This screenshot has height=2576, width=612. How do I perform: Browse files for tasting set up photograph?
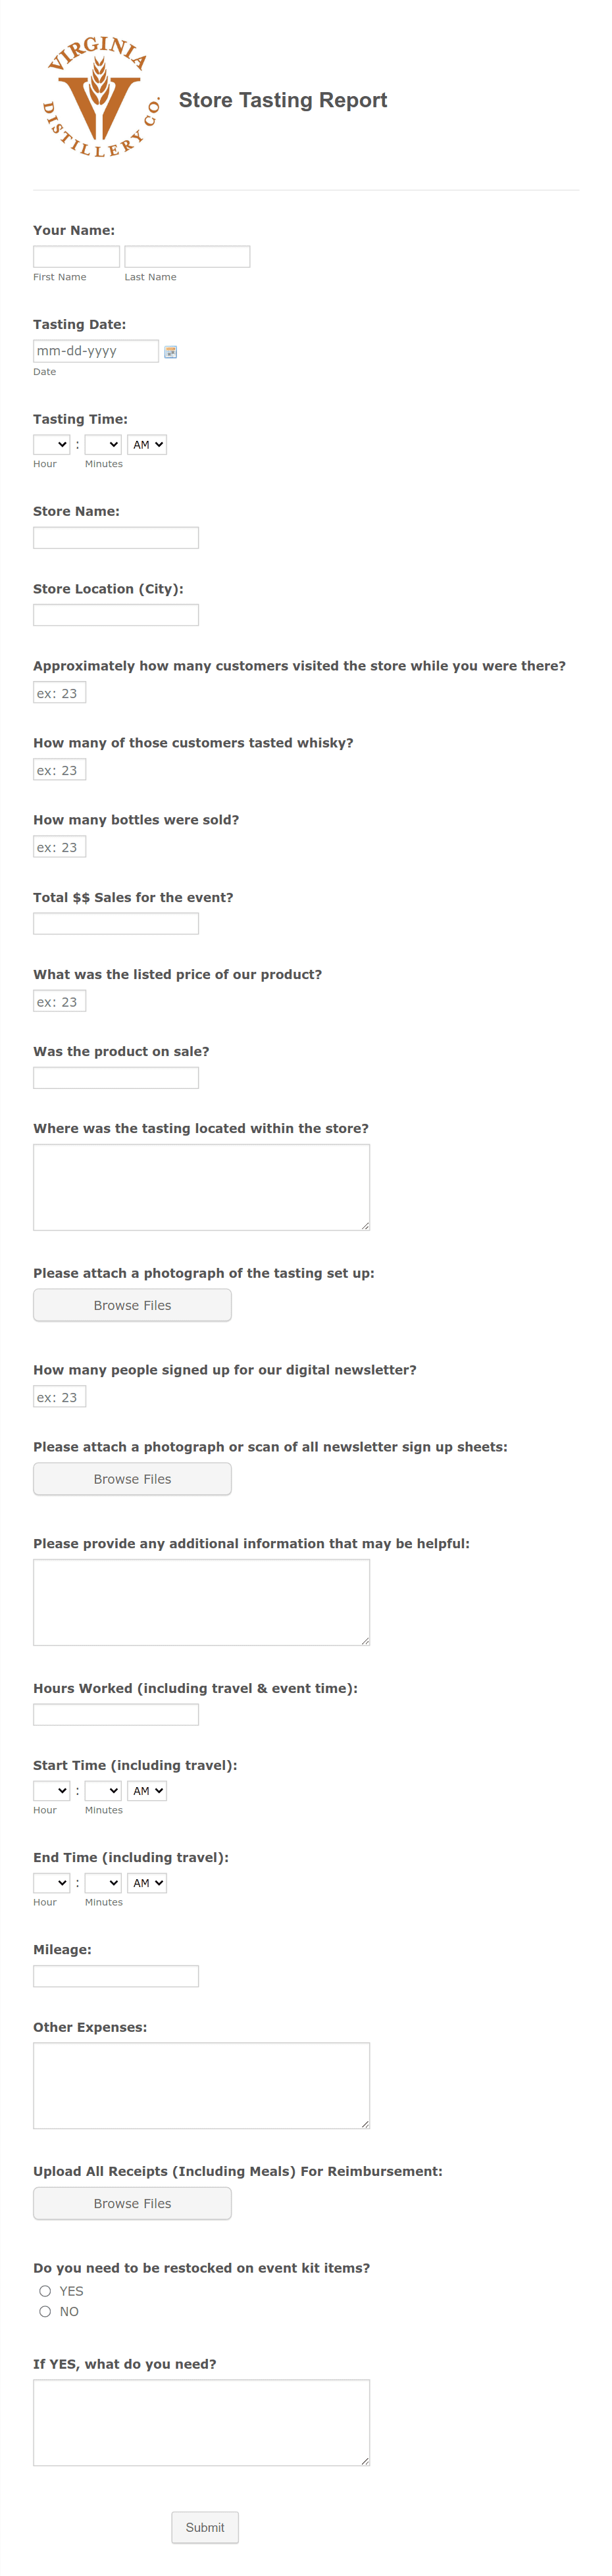pos(132,1305)
